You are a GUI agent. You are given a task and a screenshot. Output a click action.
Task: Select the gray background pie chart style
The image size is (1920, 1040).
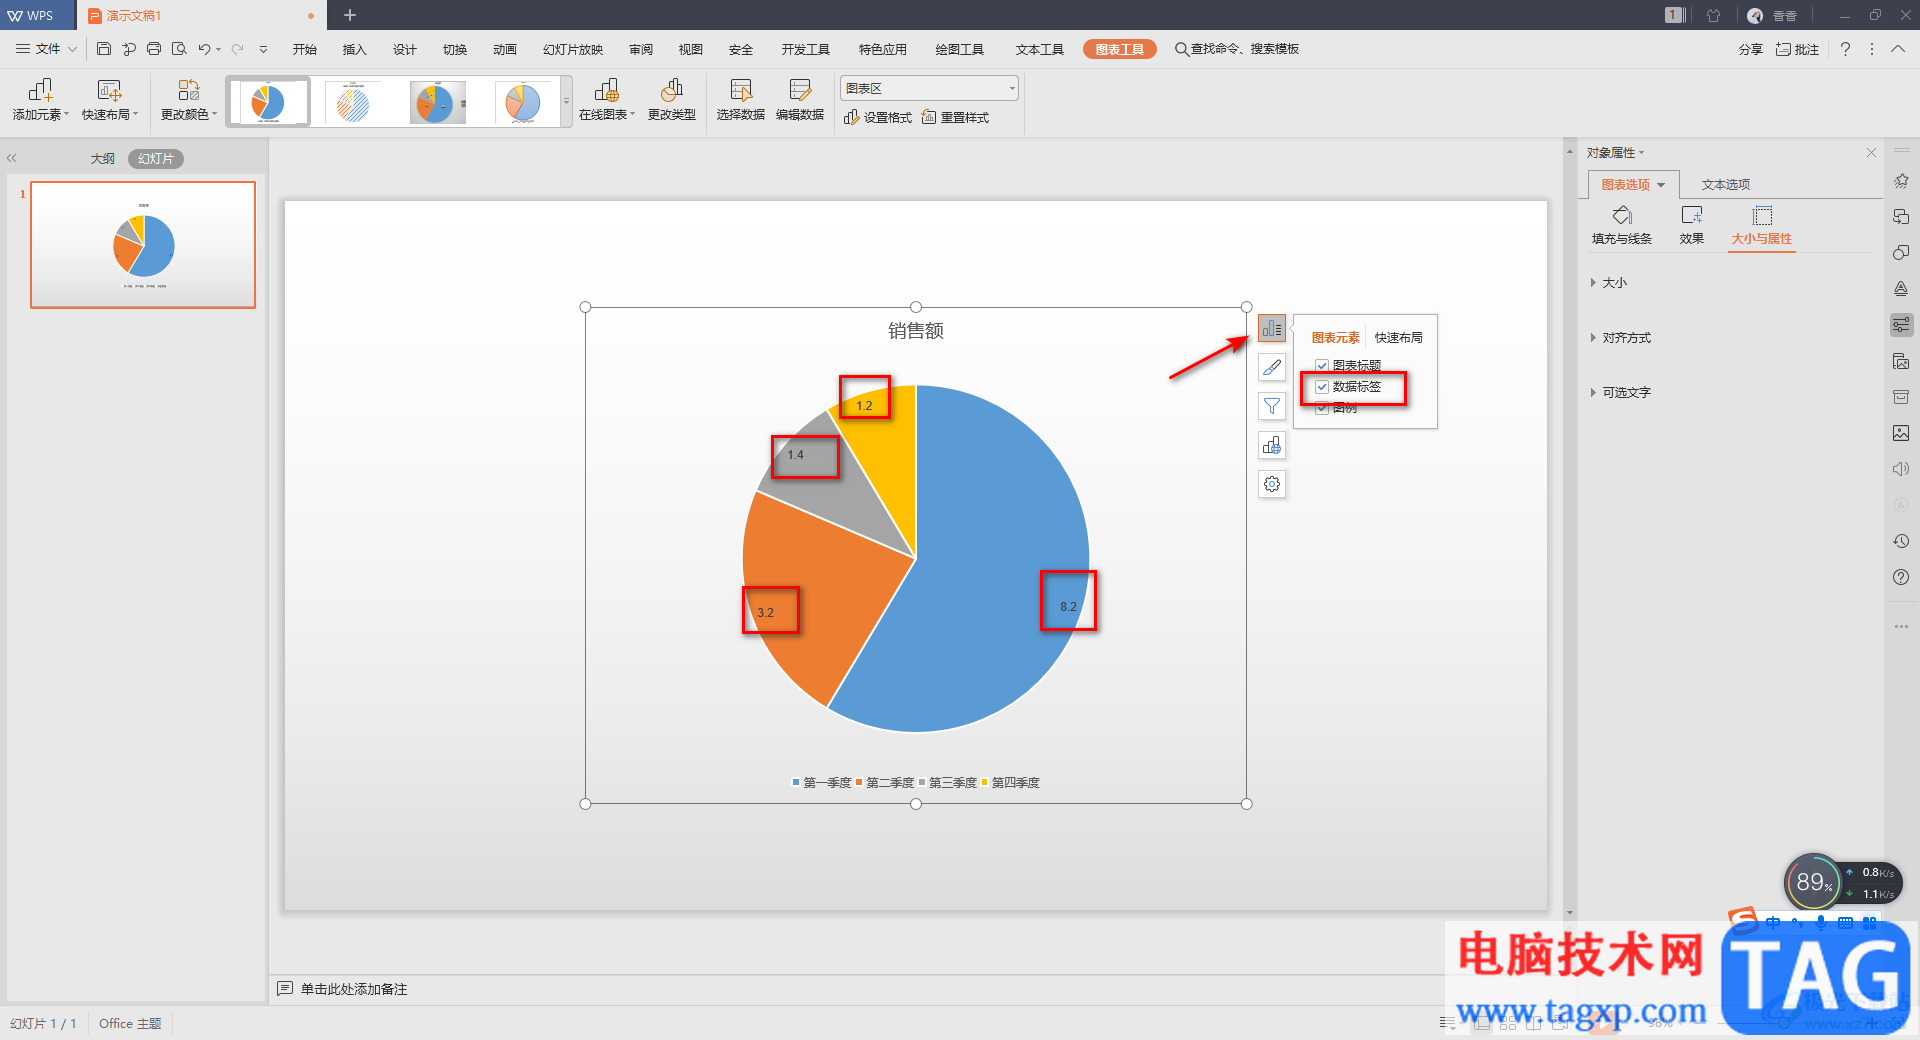pos(436,102)
